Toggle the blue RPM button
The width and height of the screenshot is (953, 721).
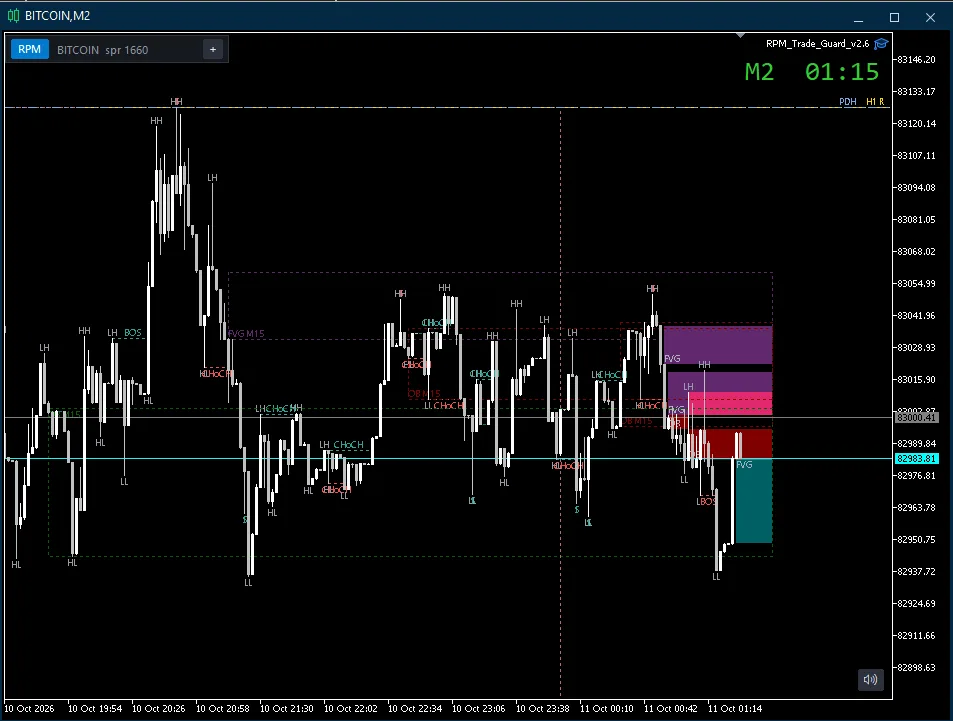click(x=29, y=49)
